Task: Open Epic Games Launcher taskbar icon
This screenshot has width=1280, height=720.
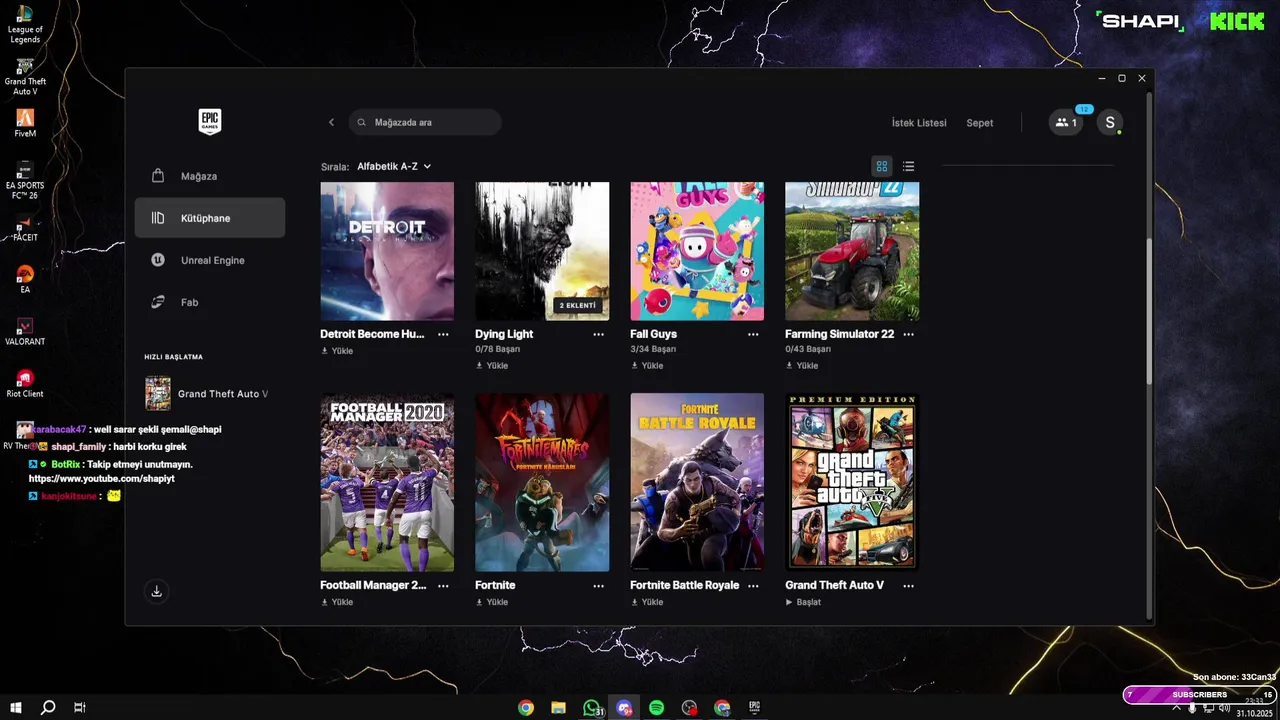Action: pyautogui.click(x=755, y=707)
